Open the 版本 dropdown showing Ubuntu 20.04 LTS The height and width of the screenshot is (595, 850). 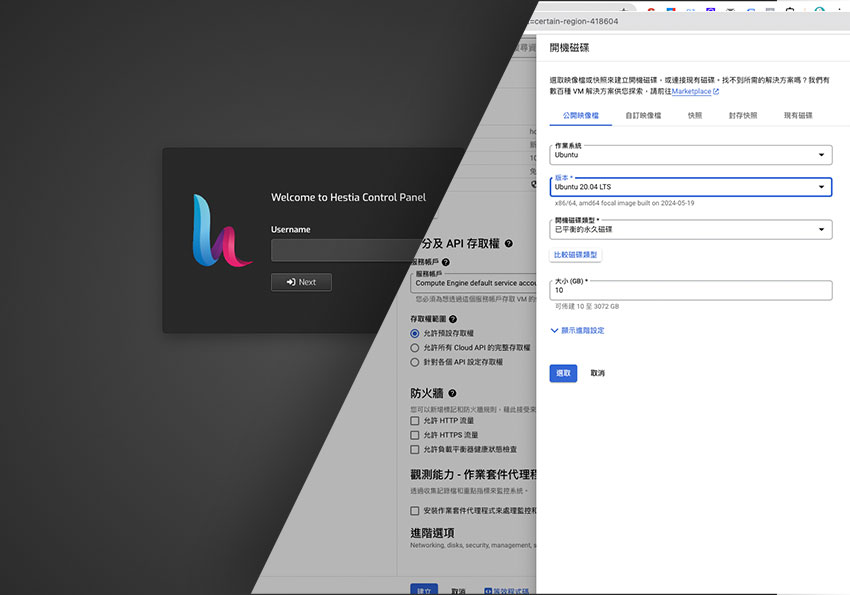[x=691, y=187]
